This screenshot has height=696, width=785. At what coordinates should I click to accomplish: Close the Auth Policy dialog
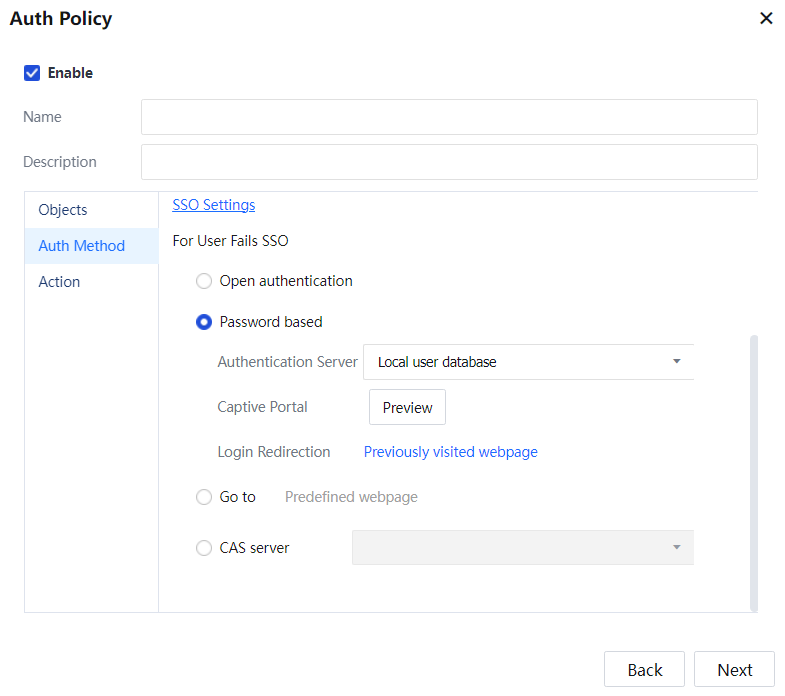point(766,18)
